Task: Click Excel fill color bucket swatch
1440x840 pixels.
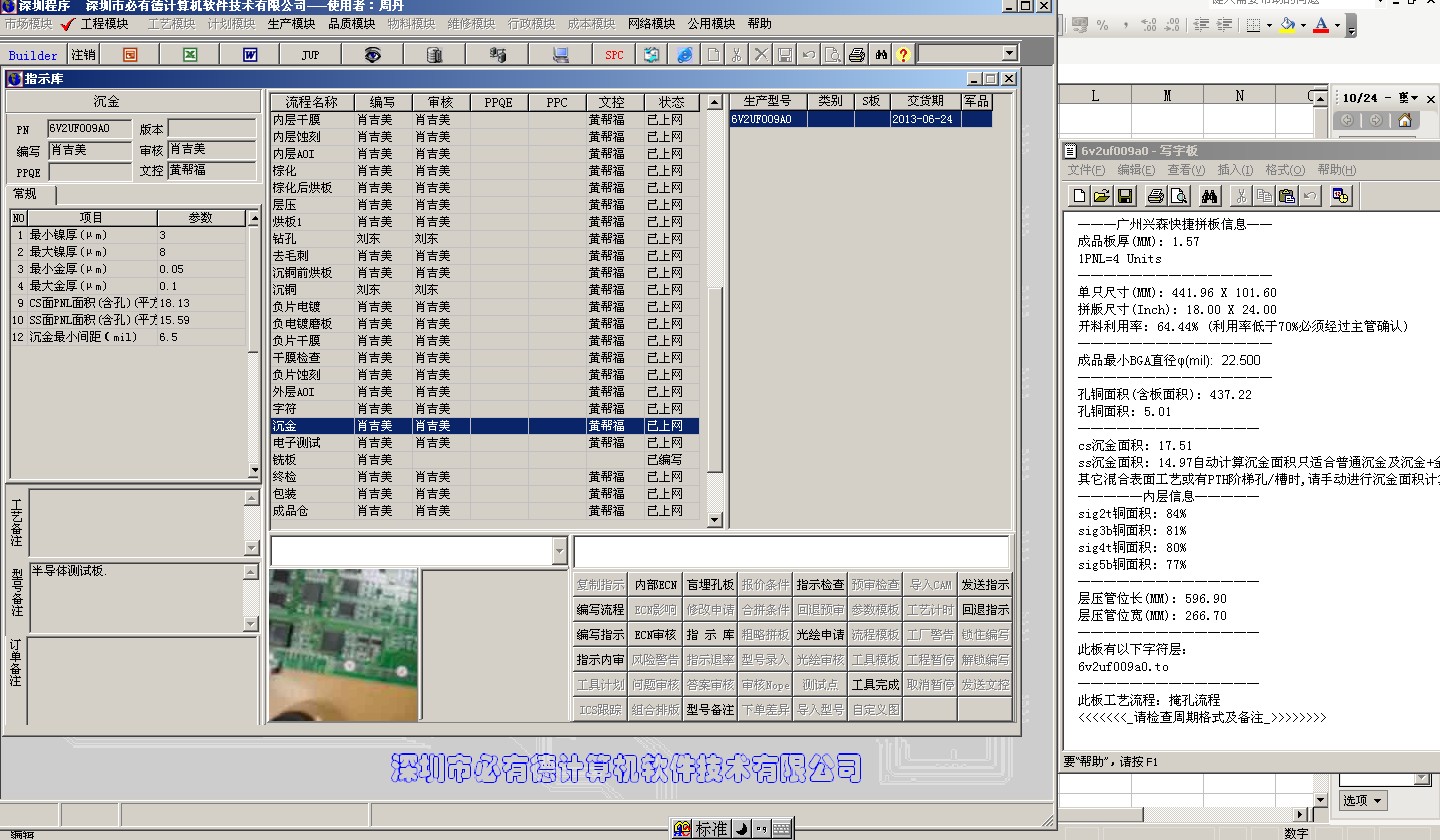Action: coord(1287,25)
